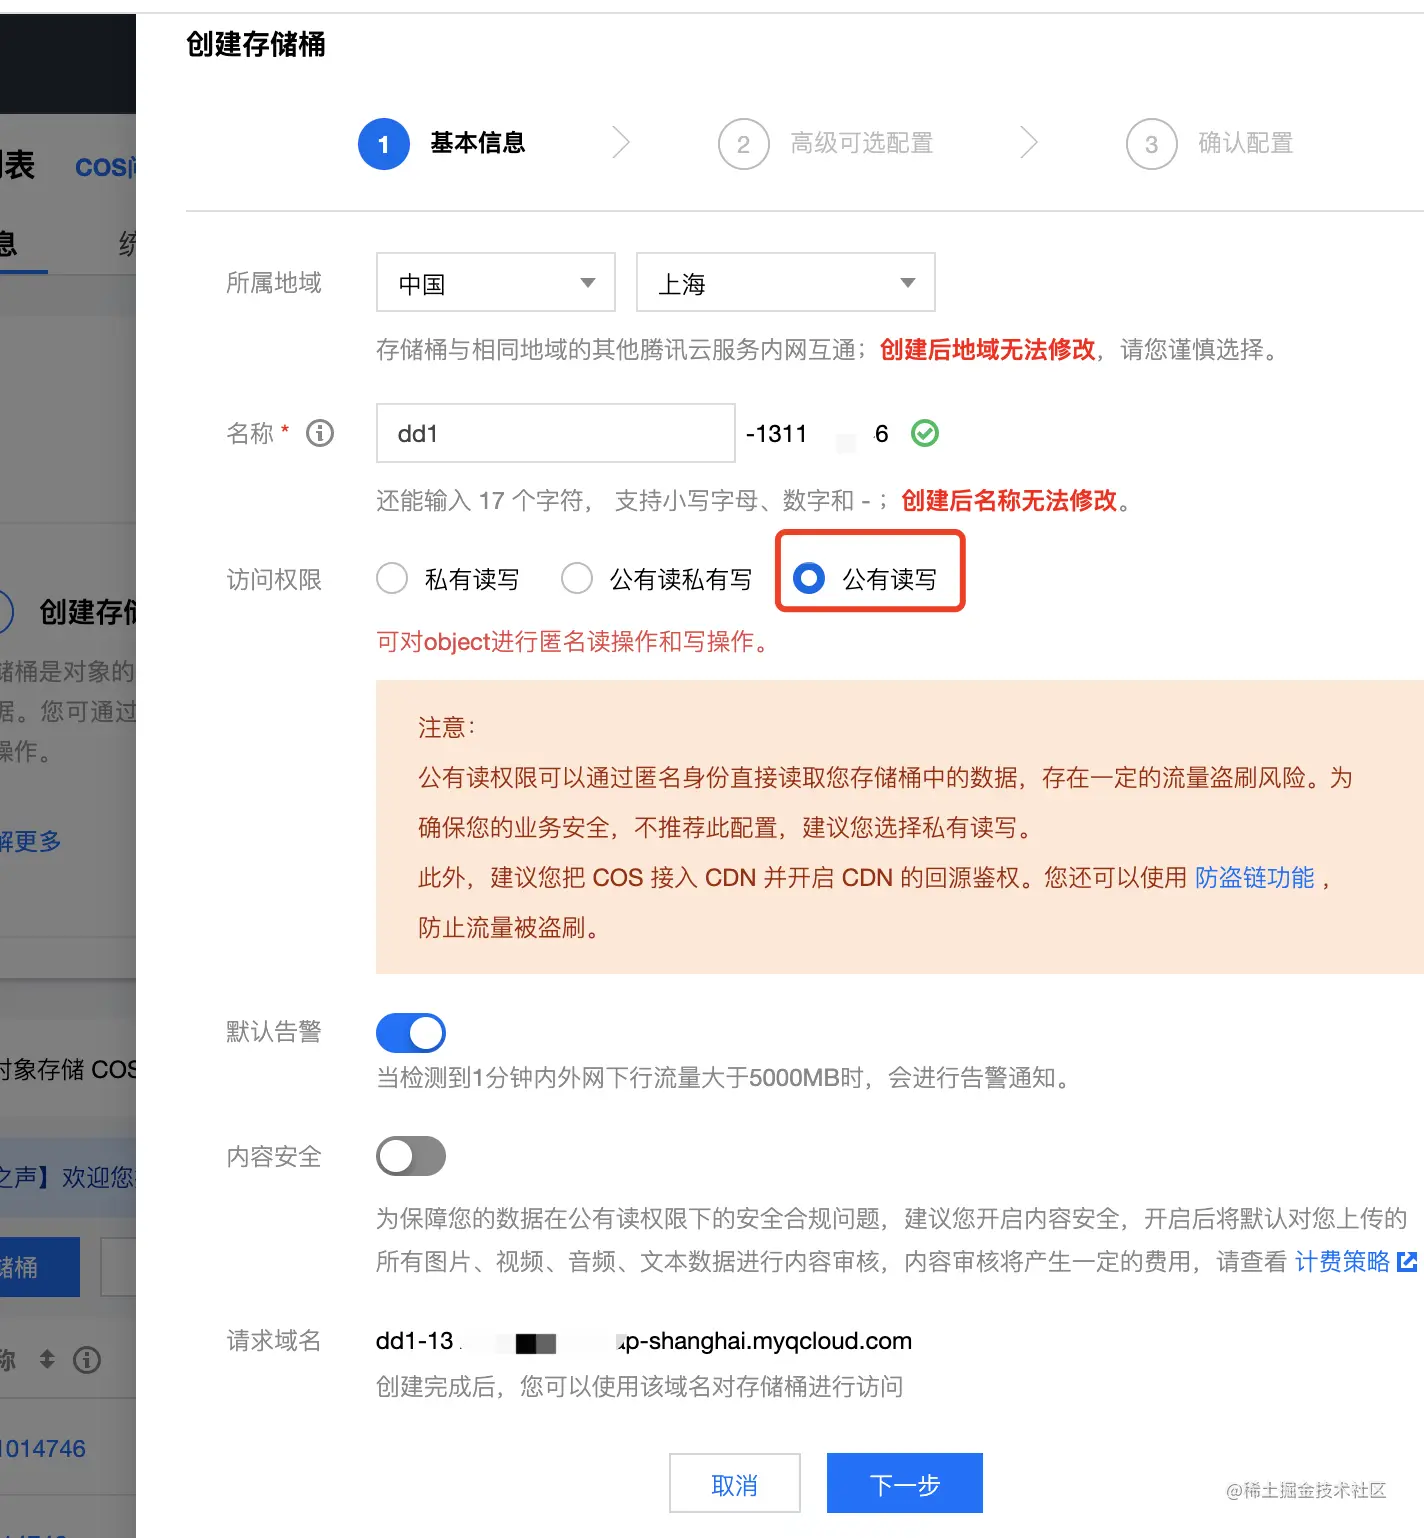Click the 基本信息 step label

pyautogui.click(x=478, y=143)
